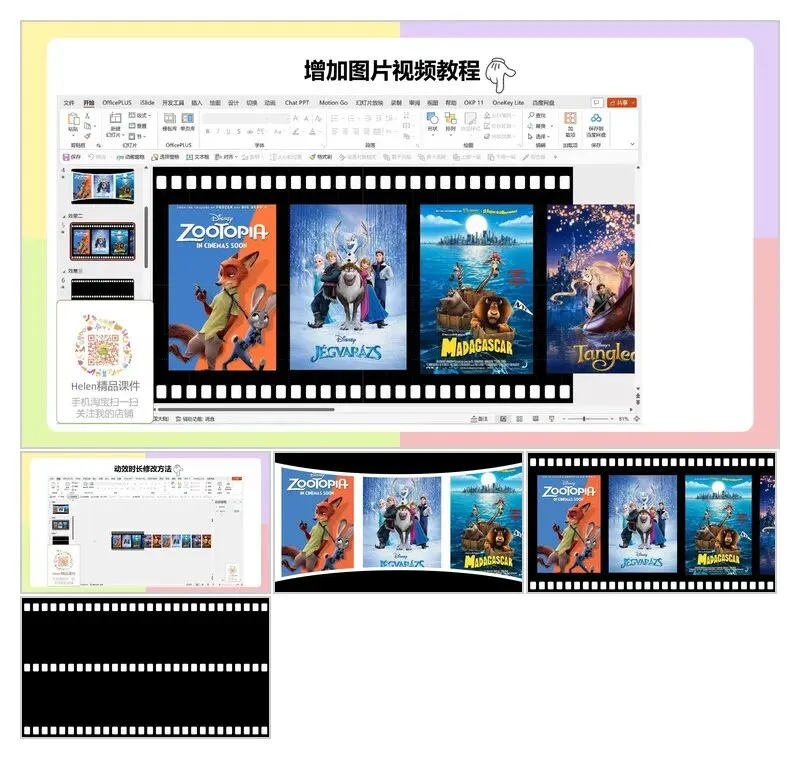Click the Notes button in status bar
The image size is (800, 759).
479,419
